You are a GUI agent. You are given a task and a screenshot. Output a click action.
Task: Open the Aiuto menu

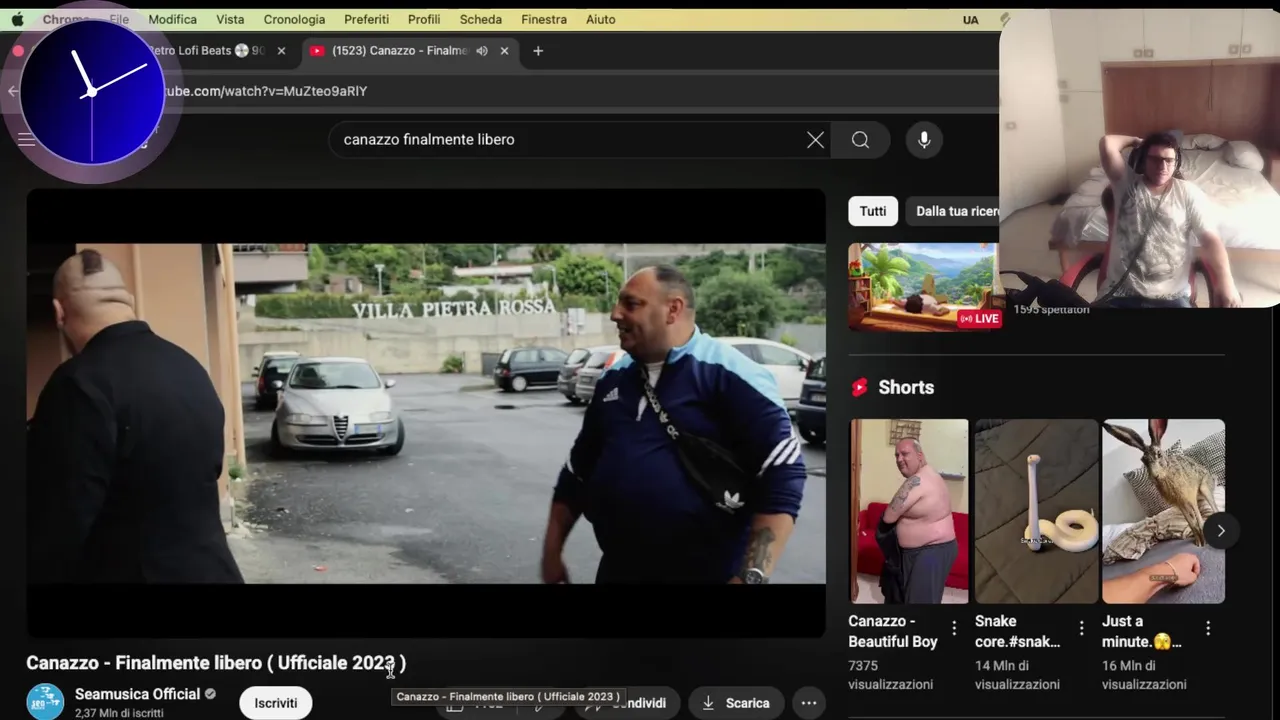(601, 19)
